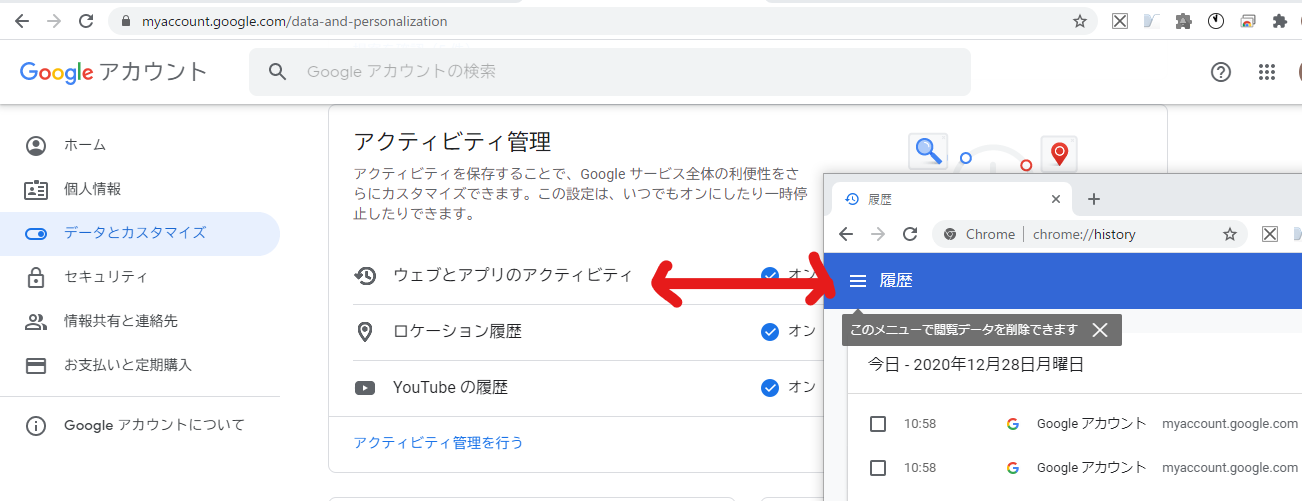Go back in the main browser window

click(x=22, y=21)
